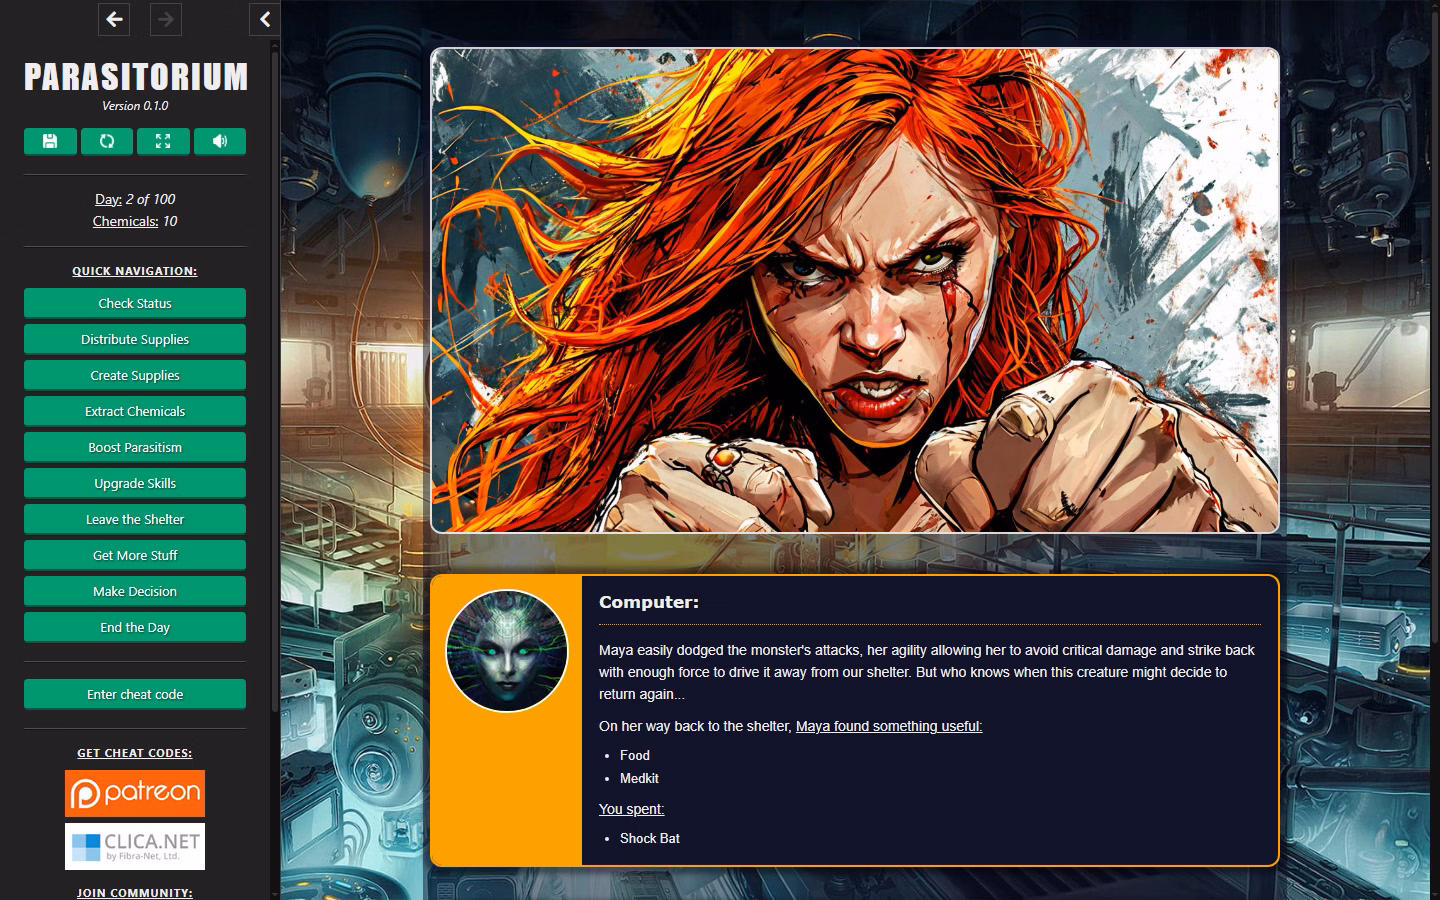This screenshot has width=1440, height=900.
Task: Open Boost Parasitism
Action: point(135,447)
